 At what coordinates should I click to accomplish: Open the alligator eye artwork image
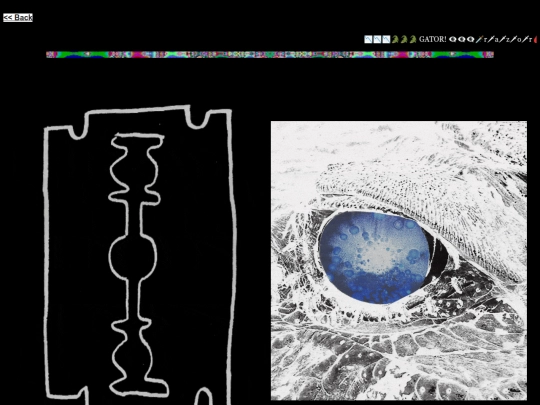click(399, 260)
